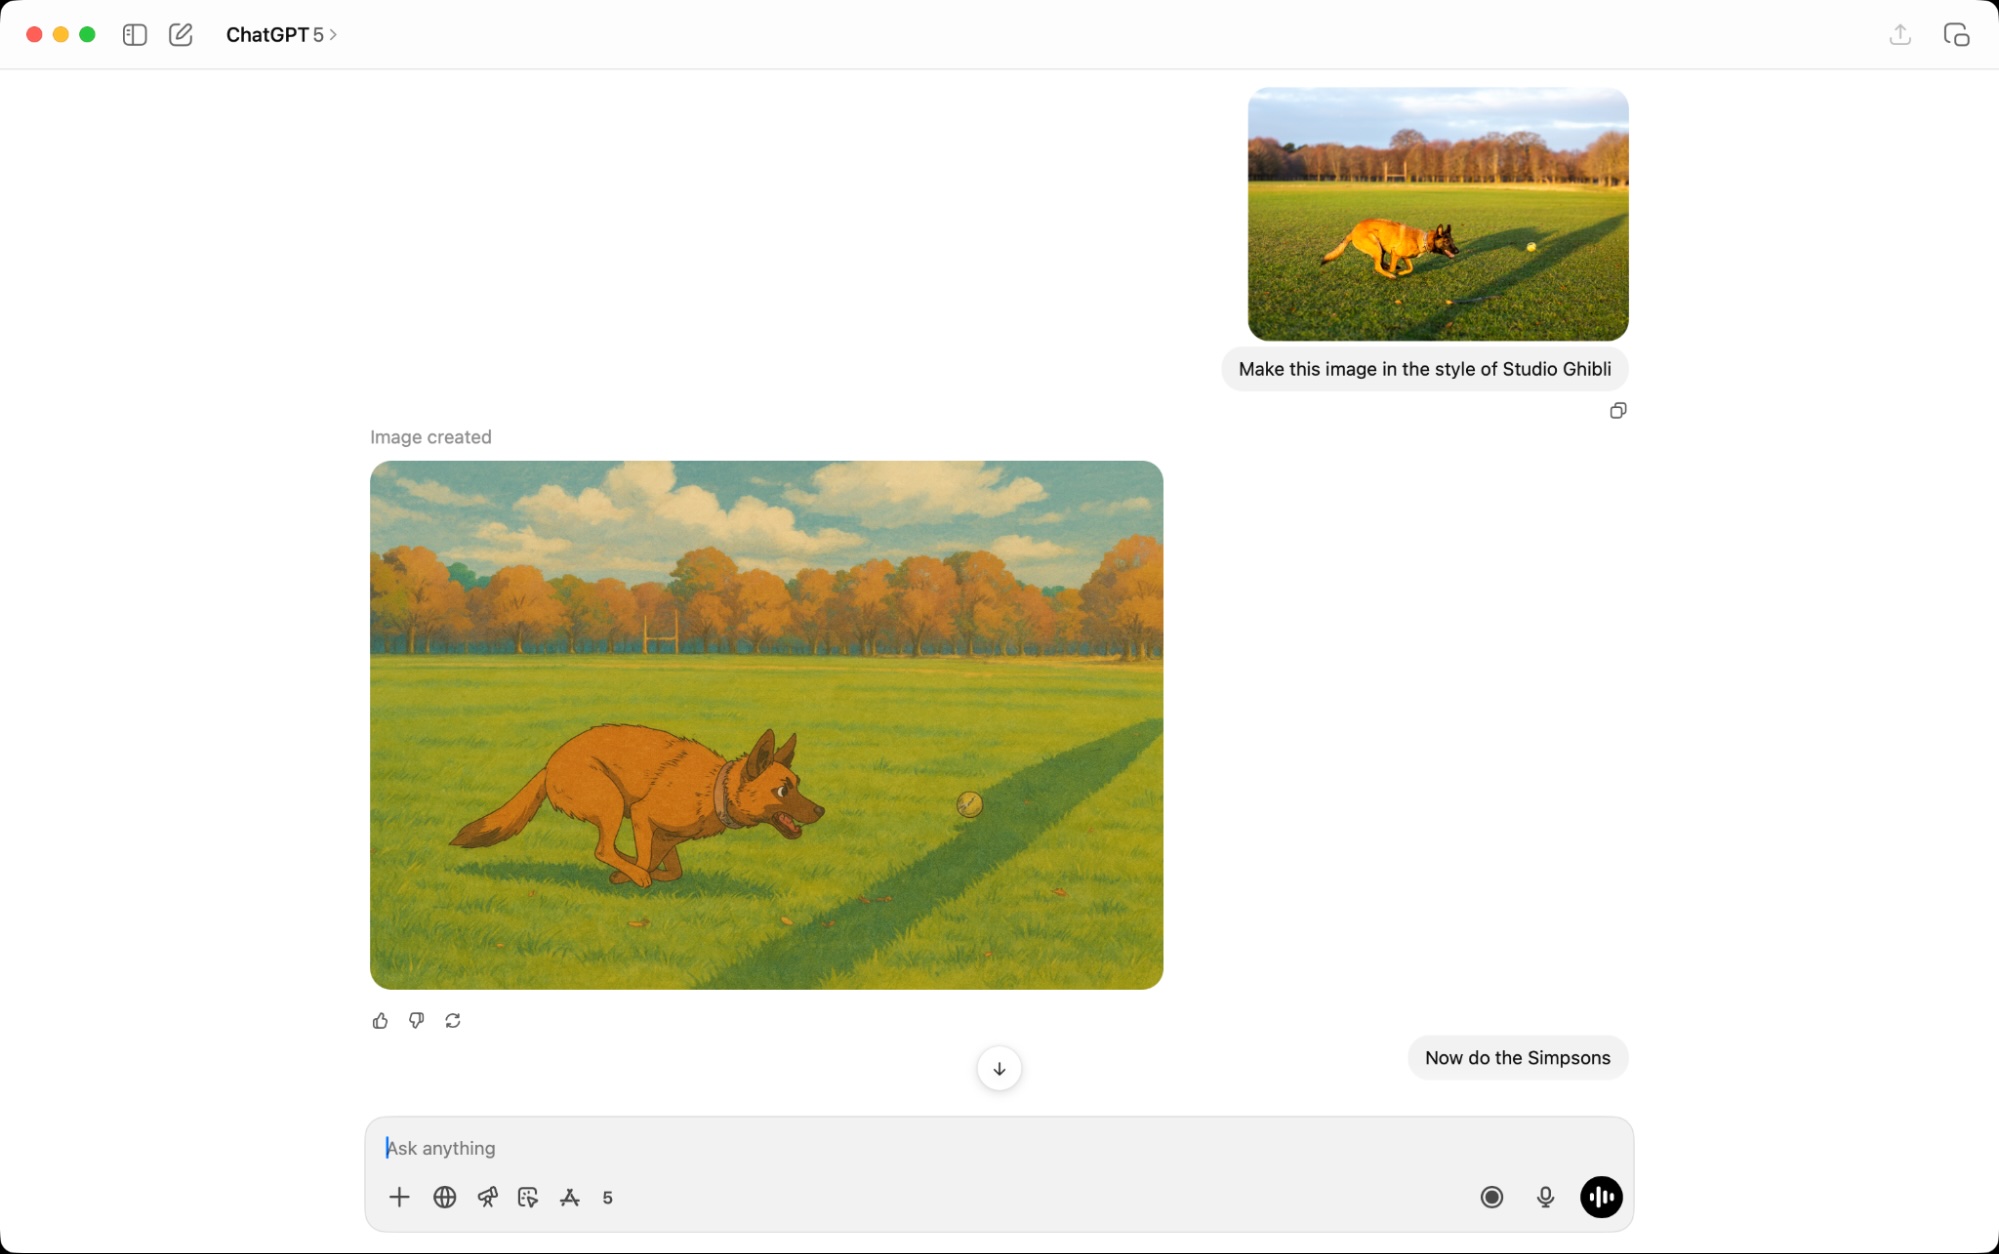1999x1254 pixels.
Task: Share the conversation via the export icon
Action: tap(1899, 33)
